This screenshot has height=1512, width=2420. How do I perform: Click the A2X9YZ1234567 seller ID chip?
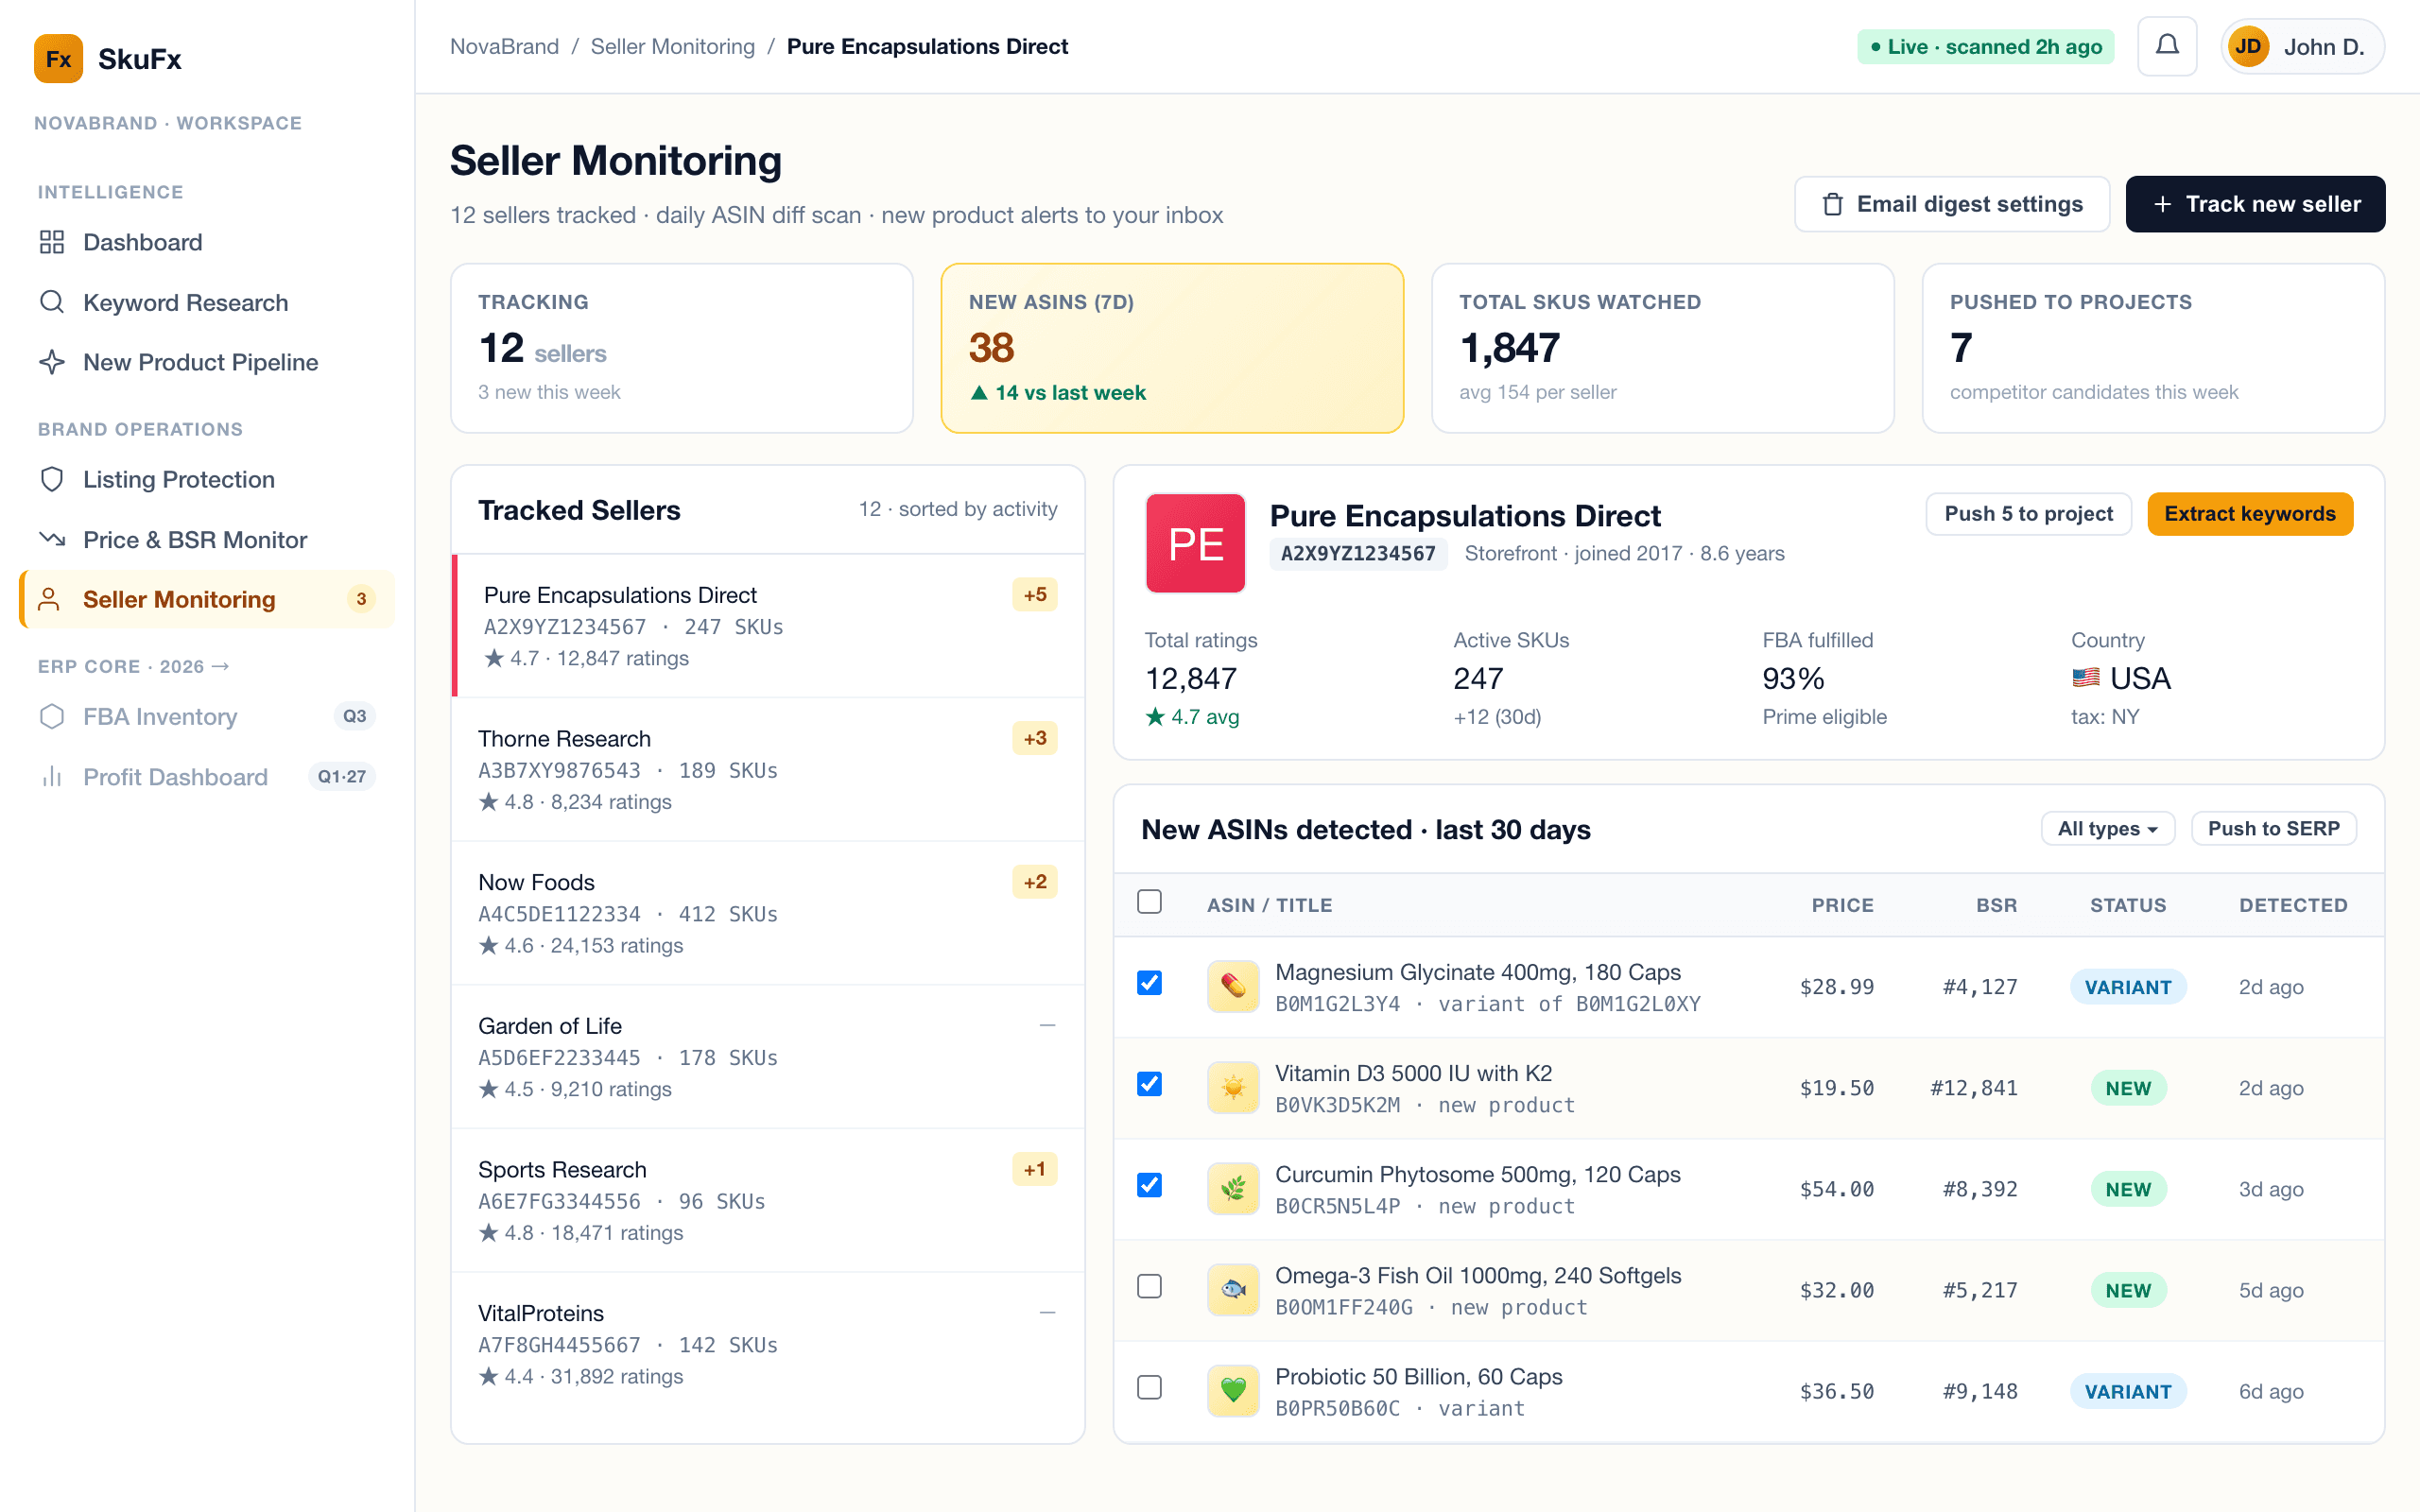click(1358, 554)
